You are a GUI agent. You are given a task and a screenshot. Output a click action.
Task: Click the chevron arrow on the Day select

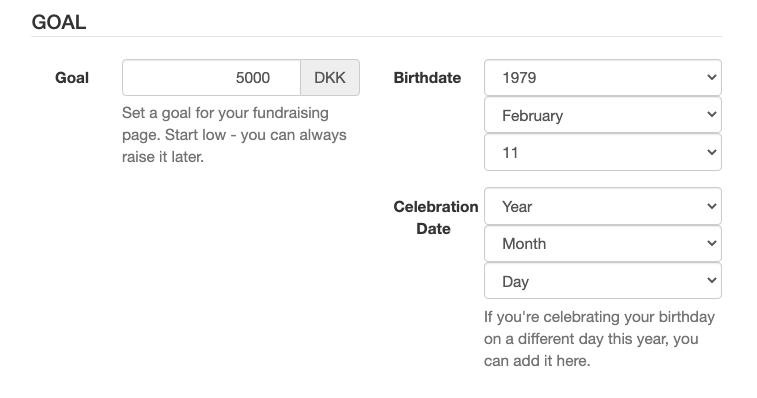(712, 280)
